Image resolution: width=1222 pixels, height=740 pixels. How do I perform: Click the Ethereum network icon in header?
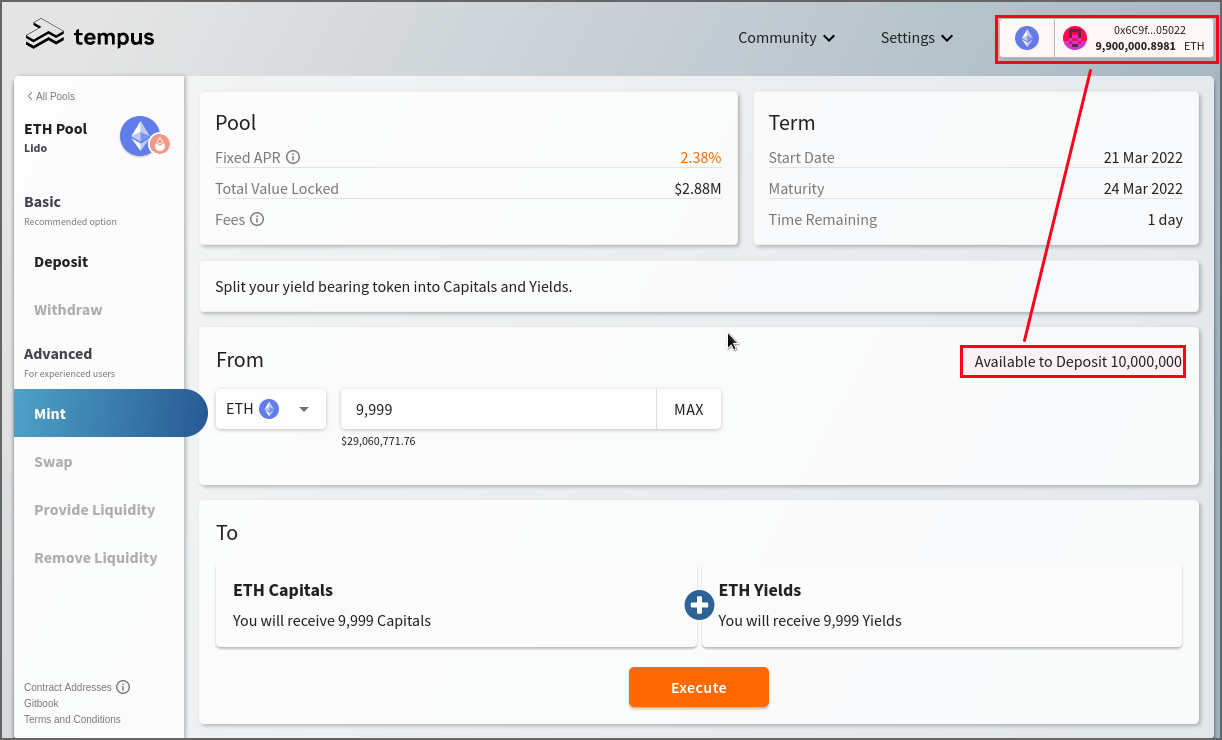coord(1027,38)
